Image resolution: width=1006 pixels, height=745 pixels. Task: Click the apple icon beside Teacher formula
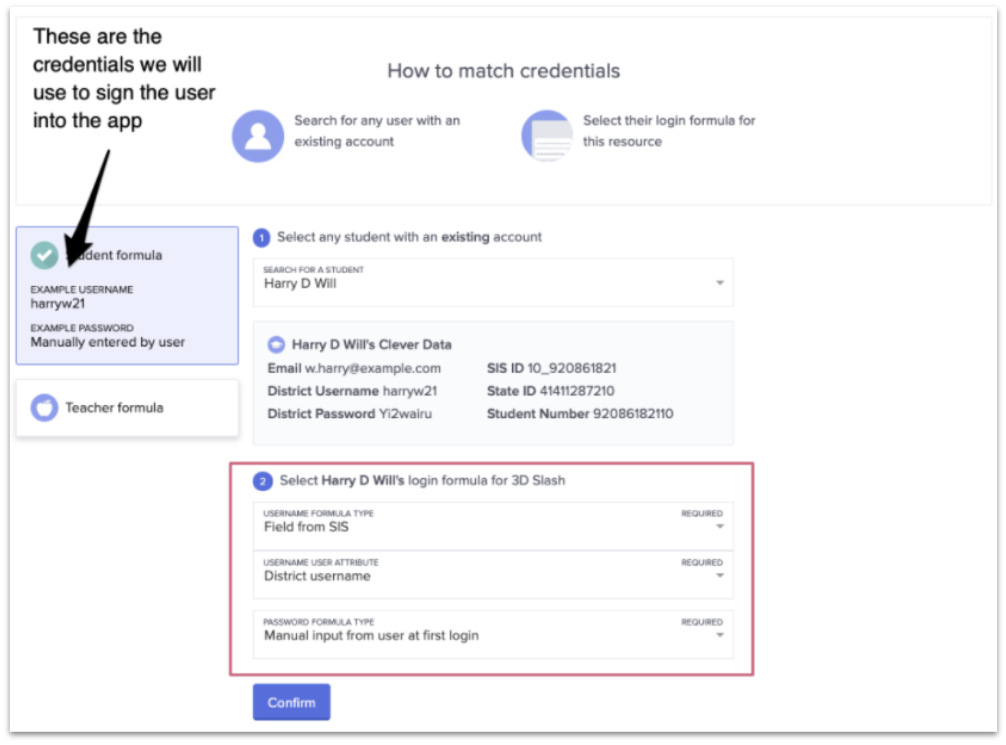pyautogui.click(x=44, y=408)
